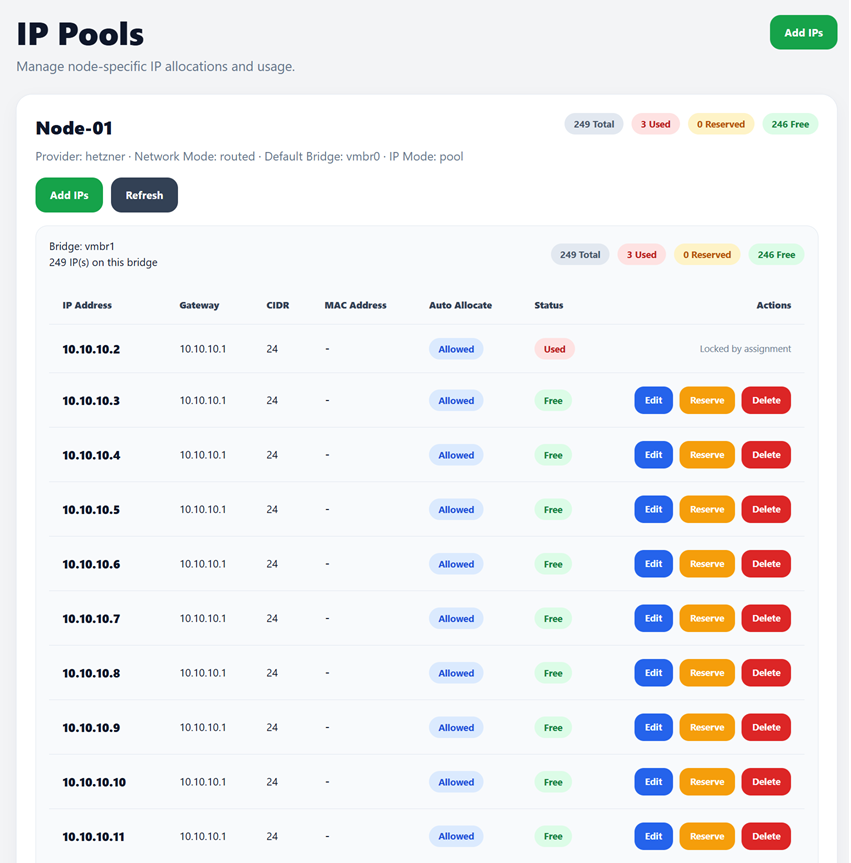Reserve IP 10.10.10.7
The image size is (851, 863).
[707, 618]
